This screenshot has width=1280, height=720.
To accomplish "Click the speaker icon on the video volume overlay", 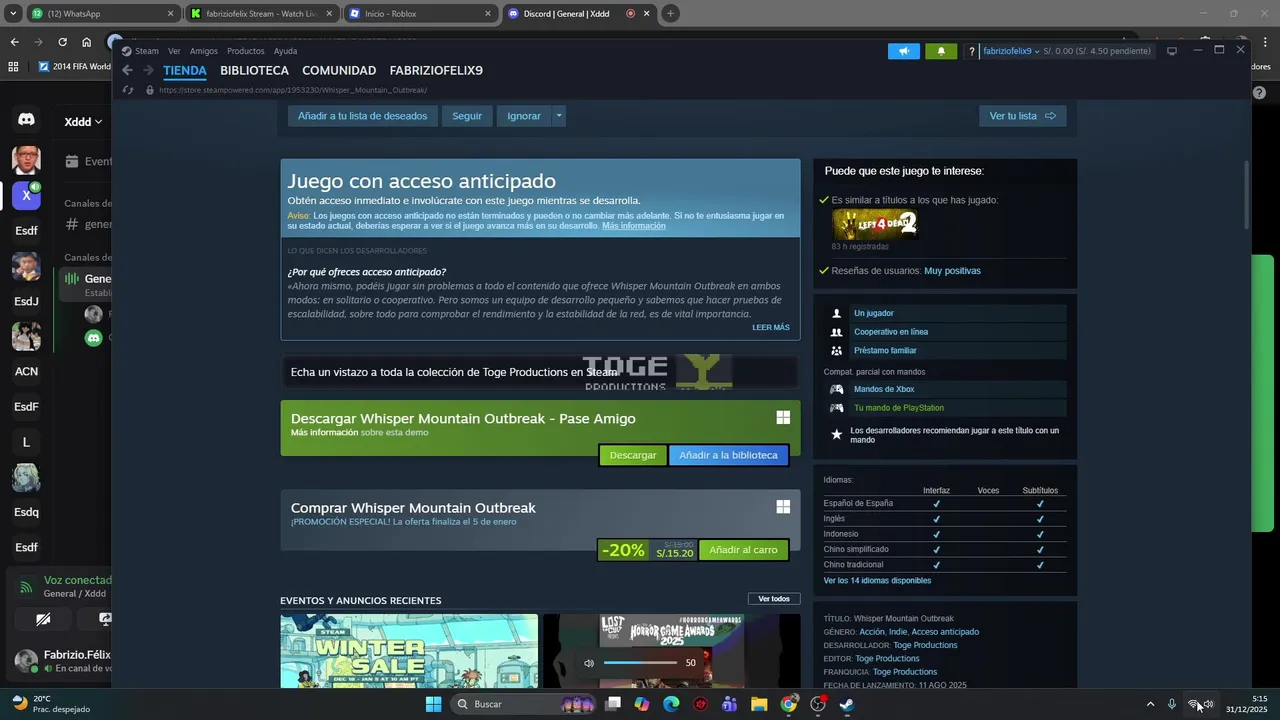I will (x=589, y=663).
